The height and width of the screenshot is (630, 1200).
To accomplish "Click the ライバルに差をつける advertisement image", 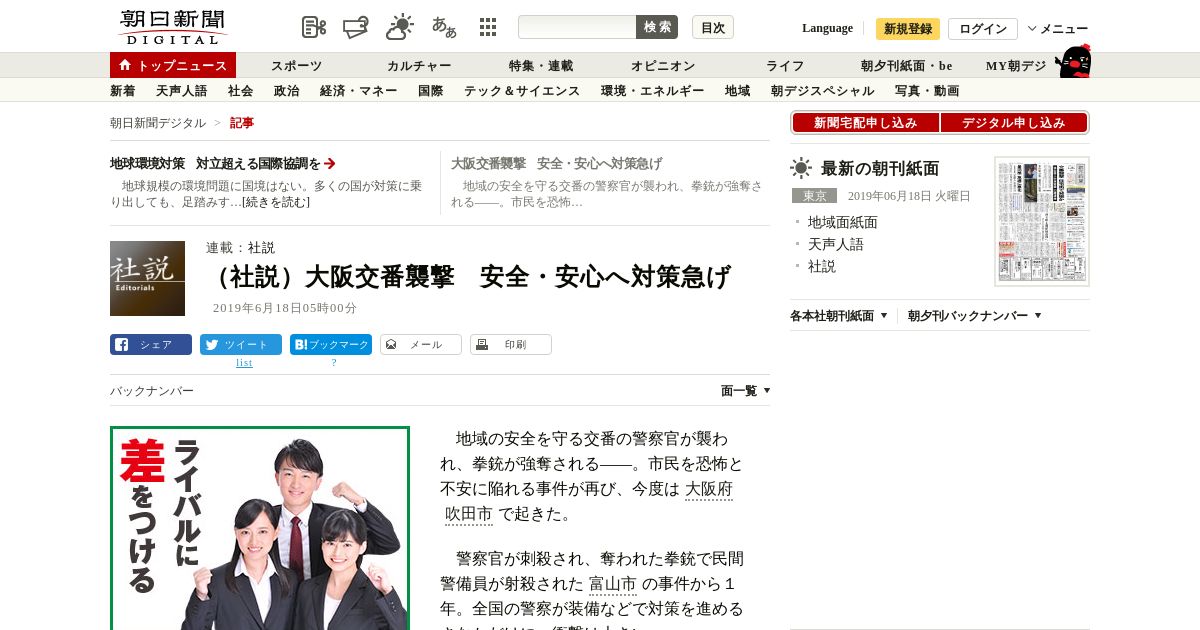I will tap(260, 528).
